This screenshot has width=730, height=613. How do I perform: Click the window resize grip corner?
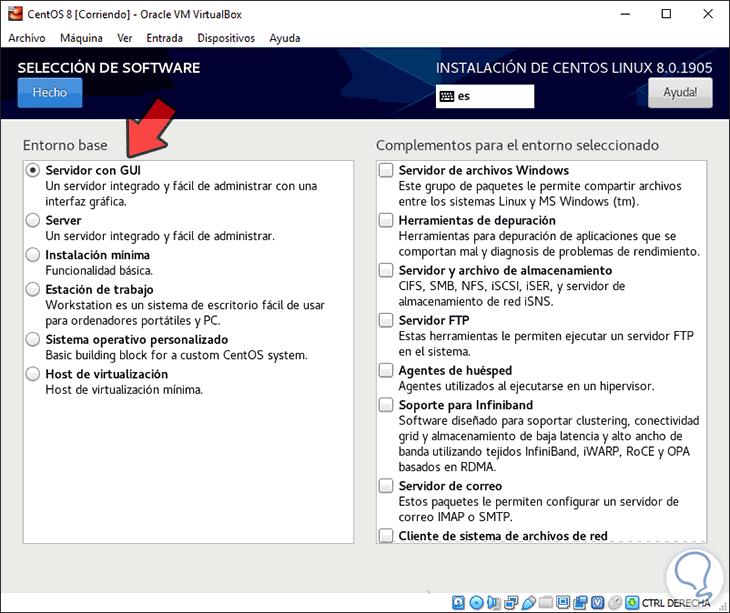pyautogui.click(x=723, y=606)
